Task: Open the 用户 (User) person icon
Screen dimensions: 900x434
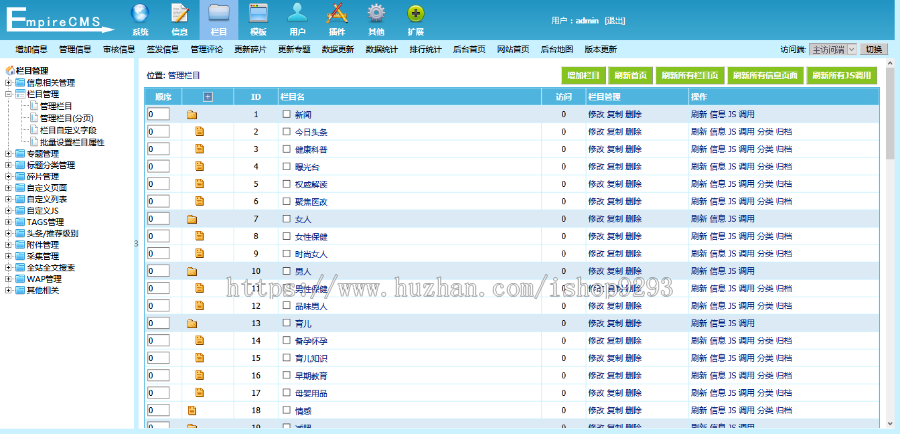Action: point(297,14)
